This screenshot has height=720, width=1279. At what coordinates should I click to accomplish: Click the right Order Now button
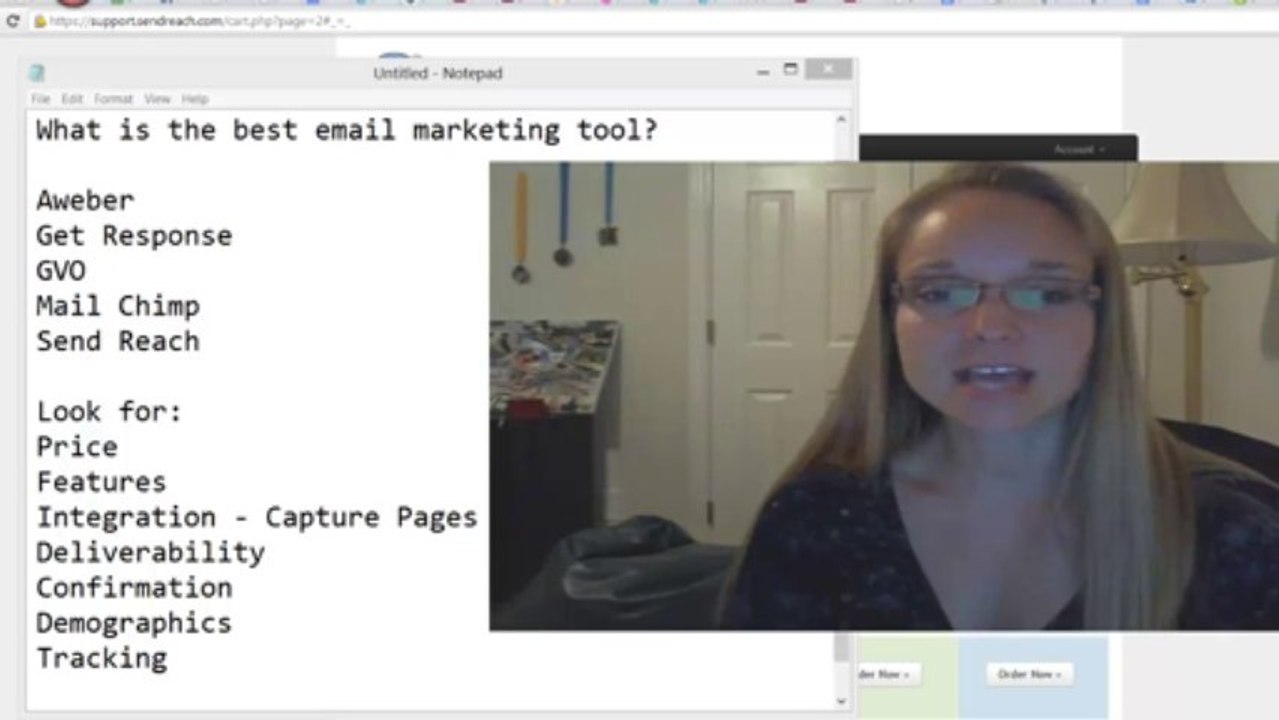(1030, 674)
